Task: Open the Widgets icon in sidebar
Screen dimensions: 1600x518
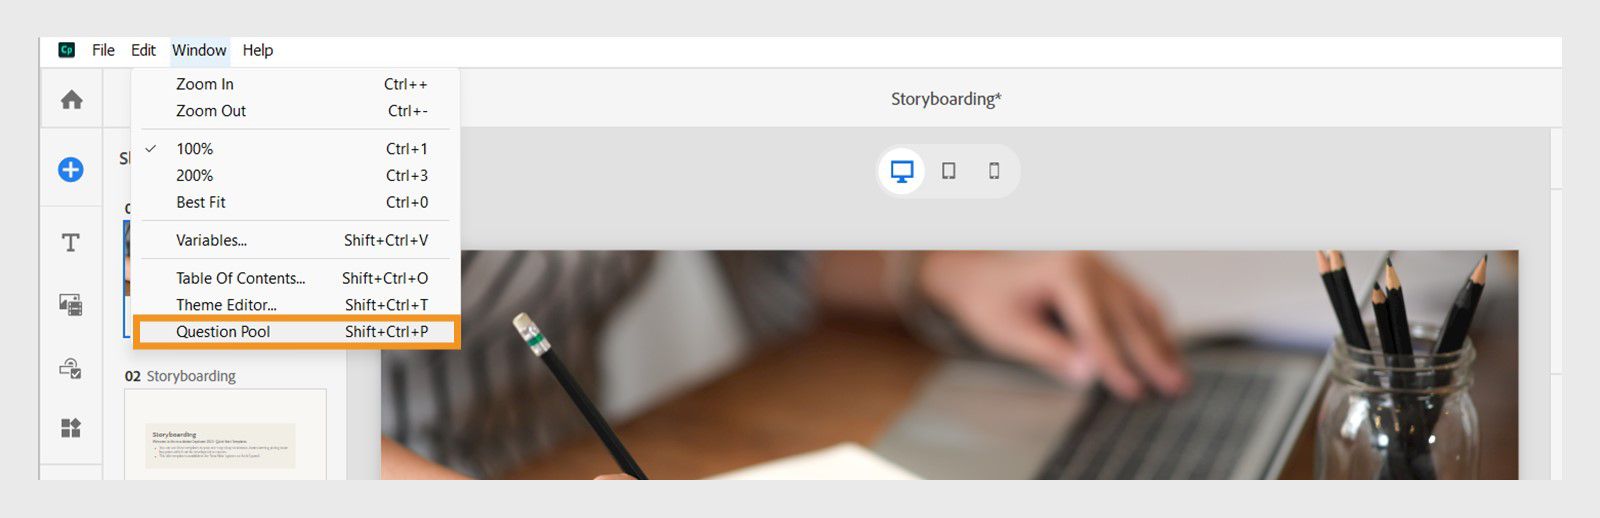Action: click(x=70, y=428)
